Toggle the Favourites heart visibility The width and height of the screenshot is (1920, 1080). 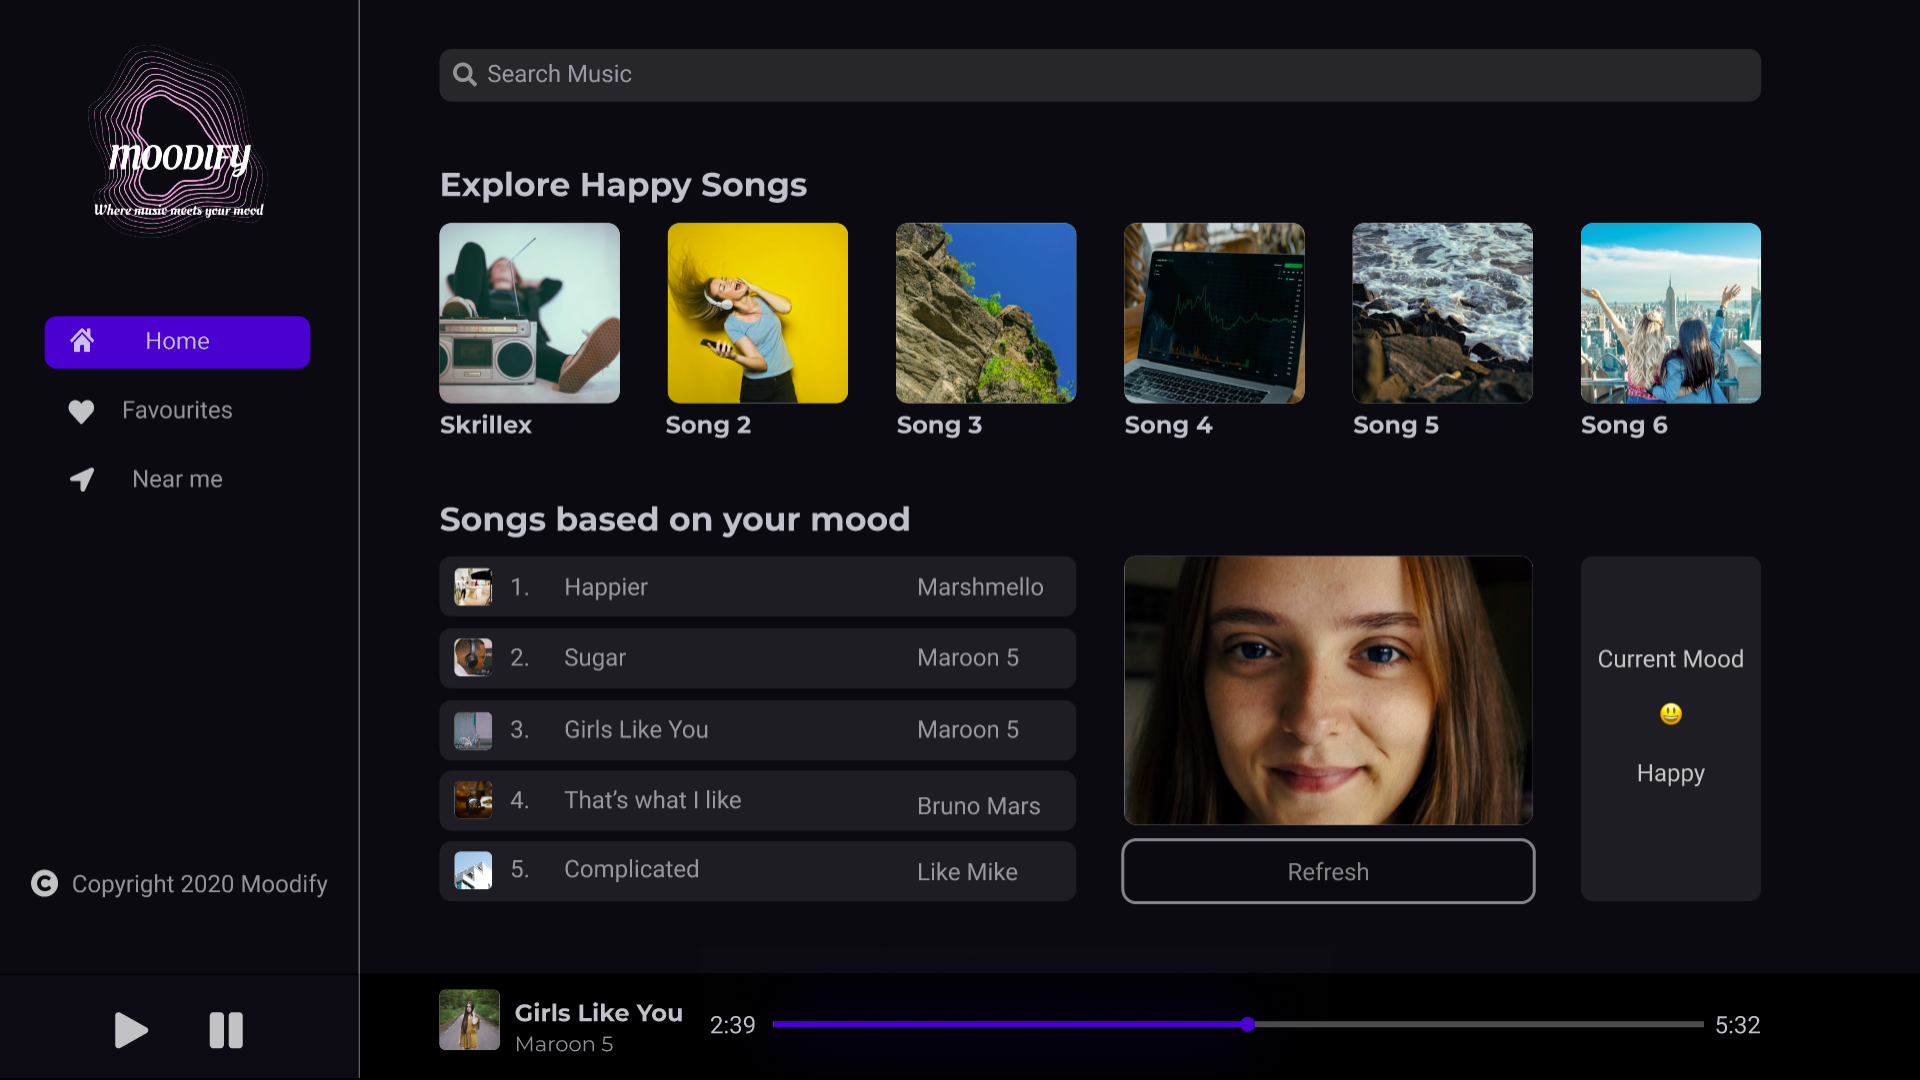pyautogui.click(x=82, y=409)
